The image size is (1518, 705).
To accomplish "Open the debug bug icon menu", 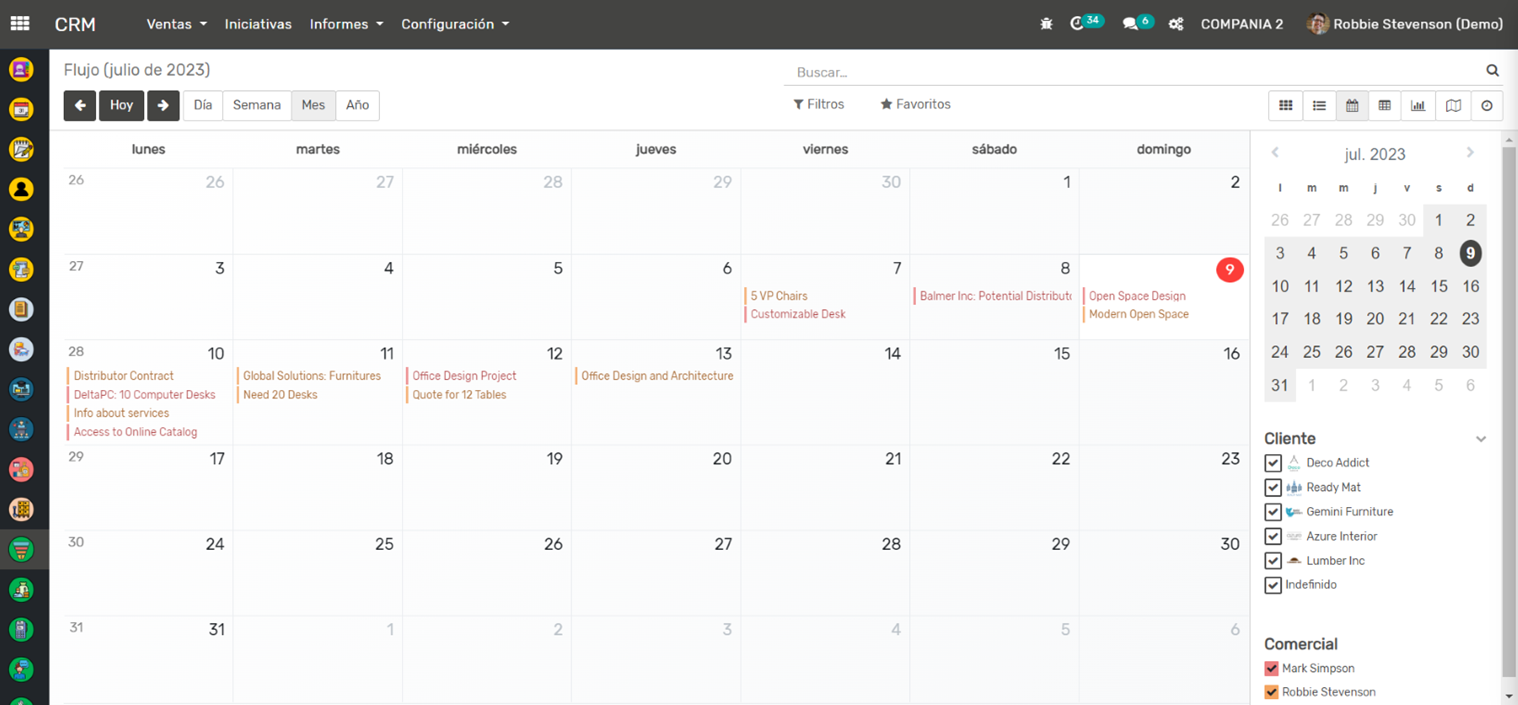I will pyautogui.click(x=1046, y=24).
